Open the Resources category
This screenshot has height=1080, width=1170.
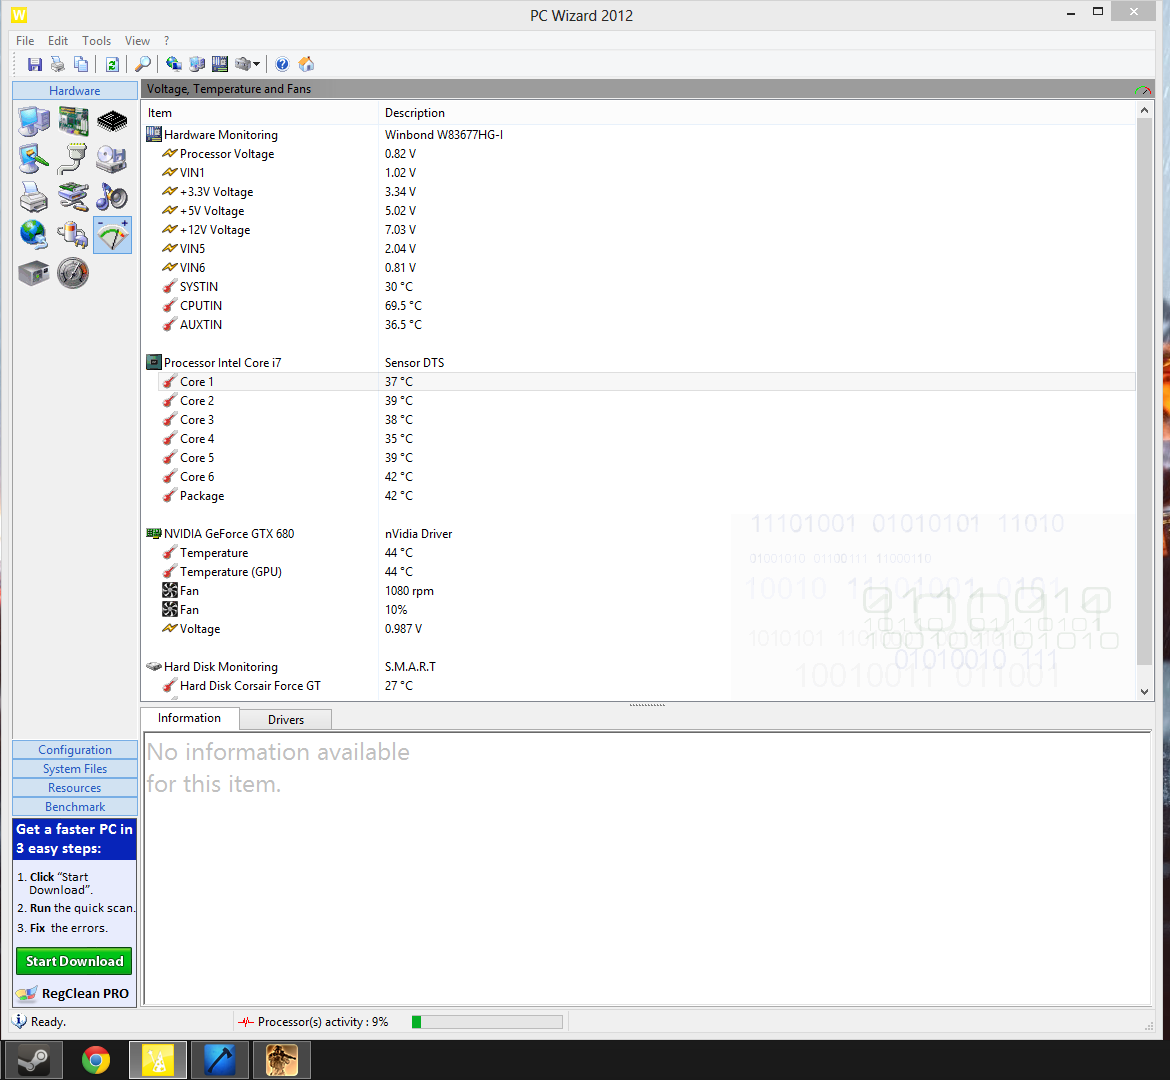pos(75,787)
